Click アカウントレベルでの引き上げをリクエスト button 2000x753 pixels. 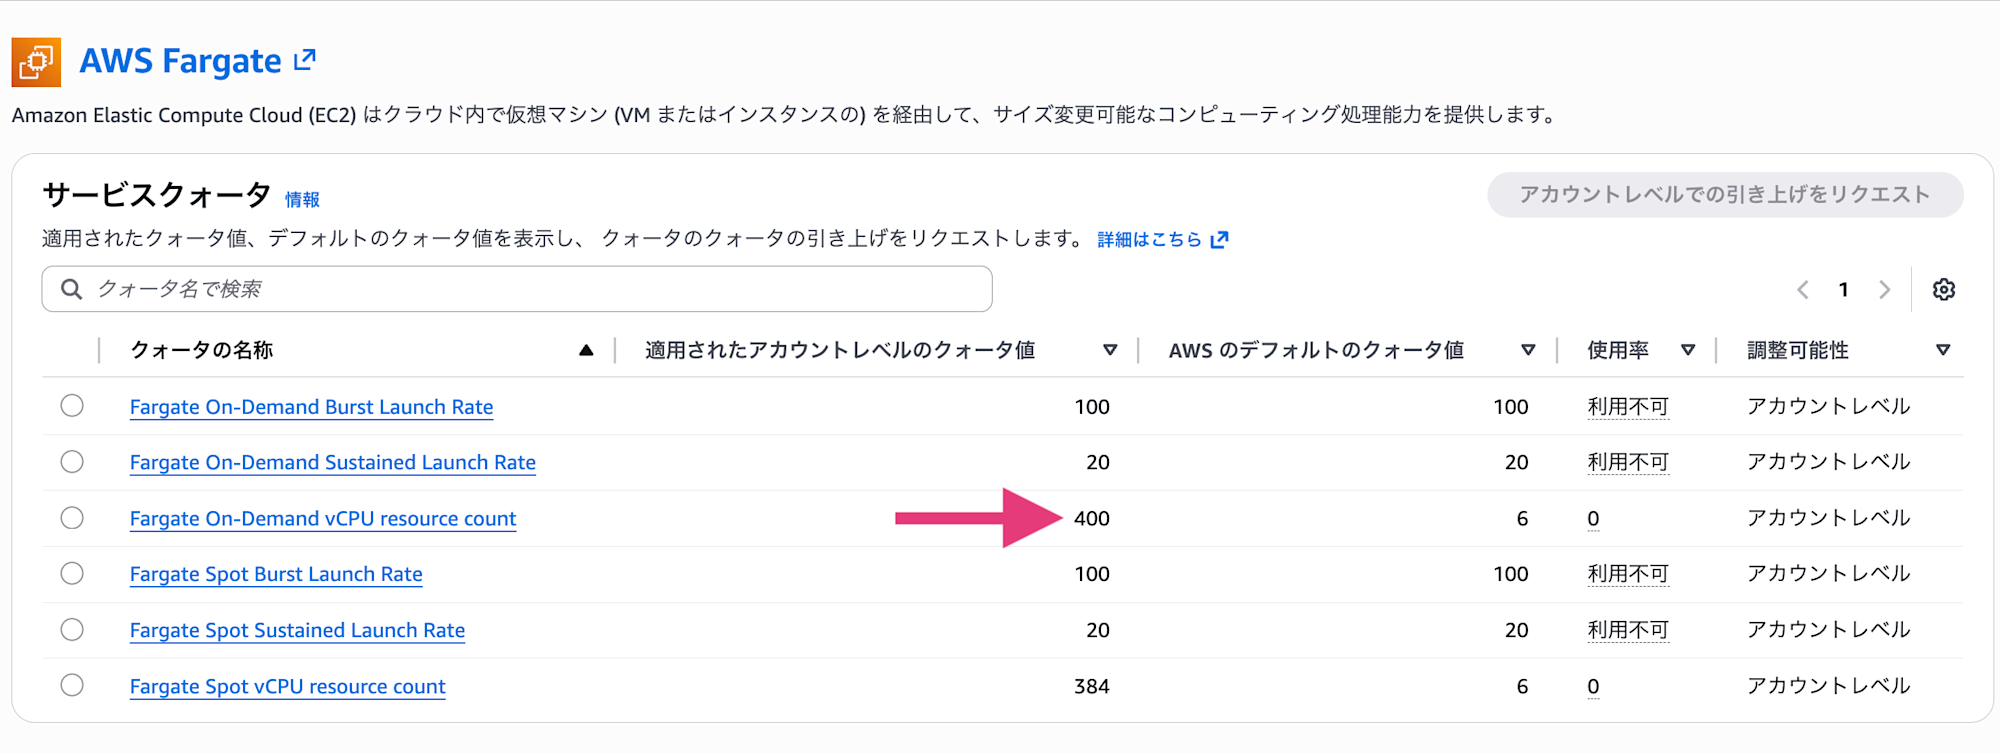click(1724, 195)
